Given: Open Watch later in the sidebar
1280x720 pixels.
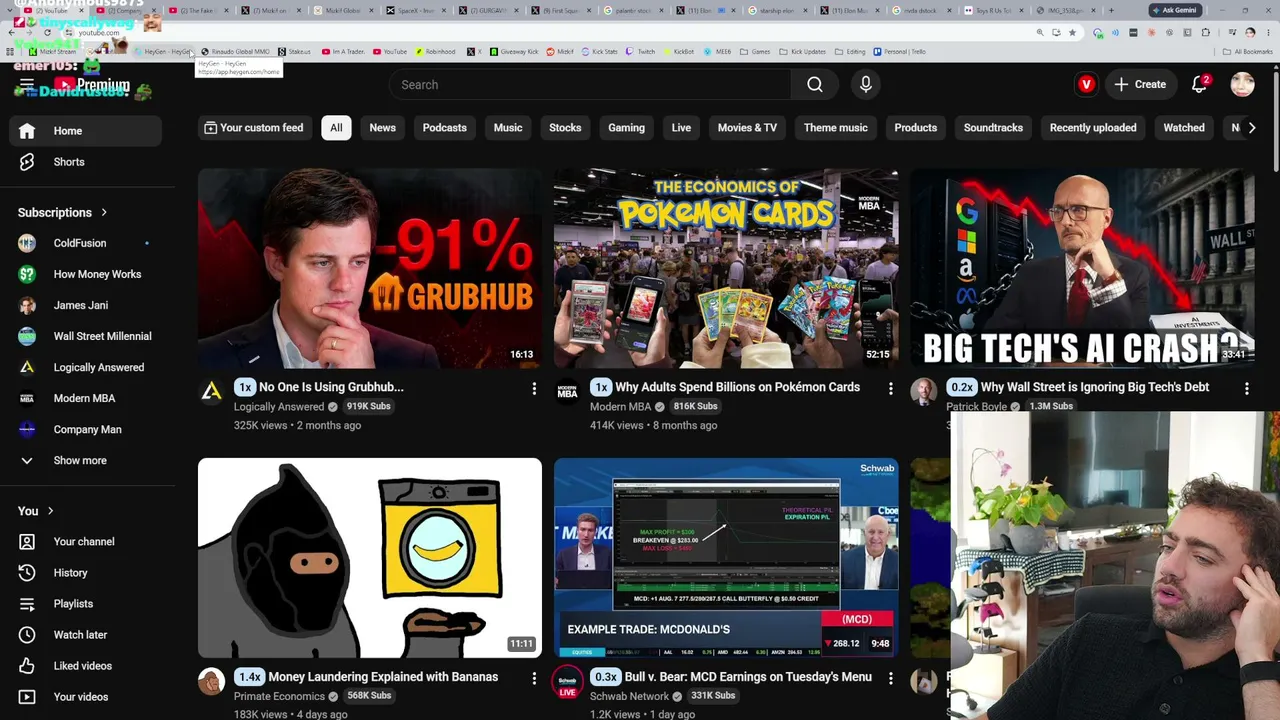Looking at the screenshot, I should click(81, 635).
